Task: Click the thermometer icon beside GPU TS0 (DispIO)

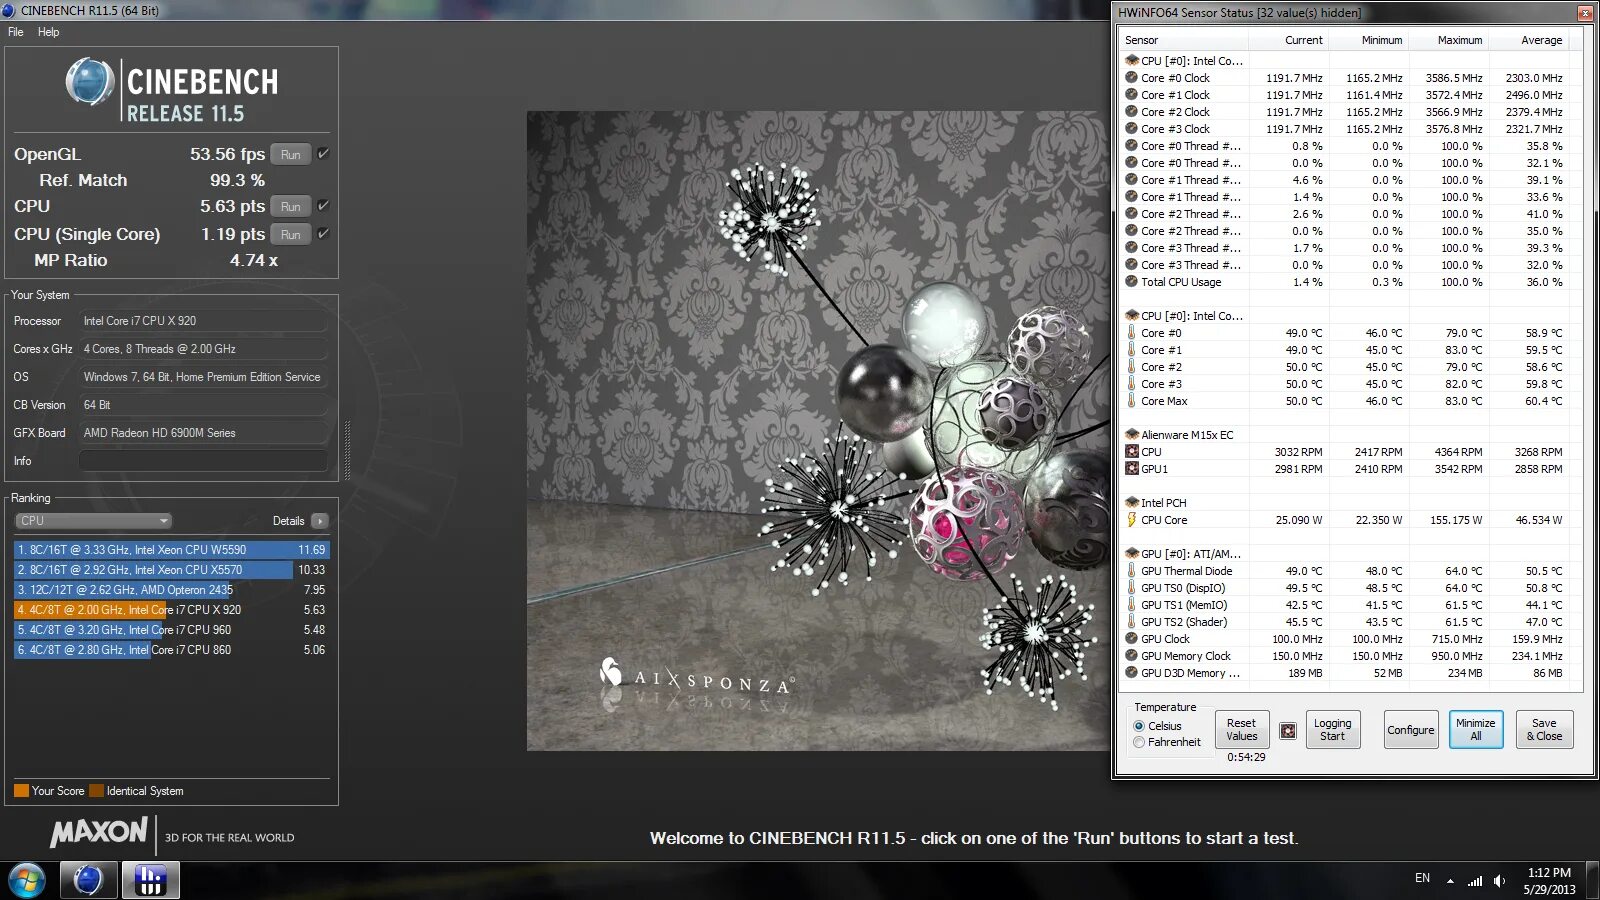Action: pos(1131,588)
